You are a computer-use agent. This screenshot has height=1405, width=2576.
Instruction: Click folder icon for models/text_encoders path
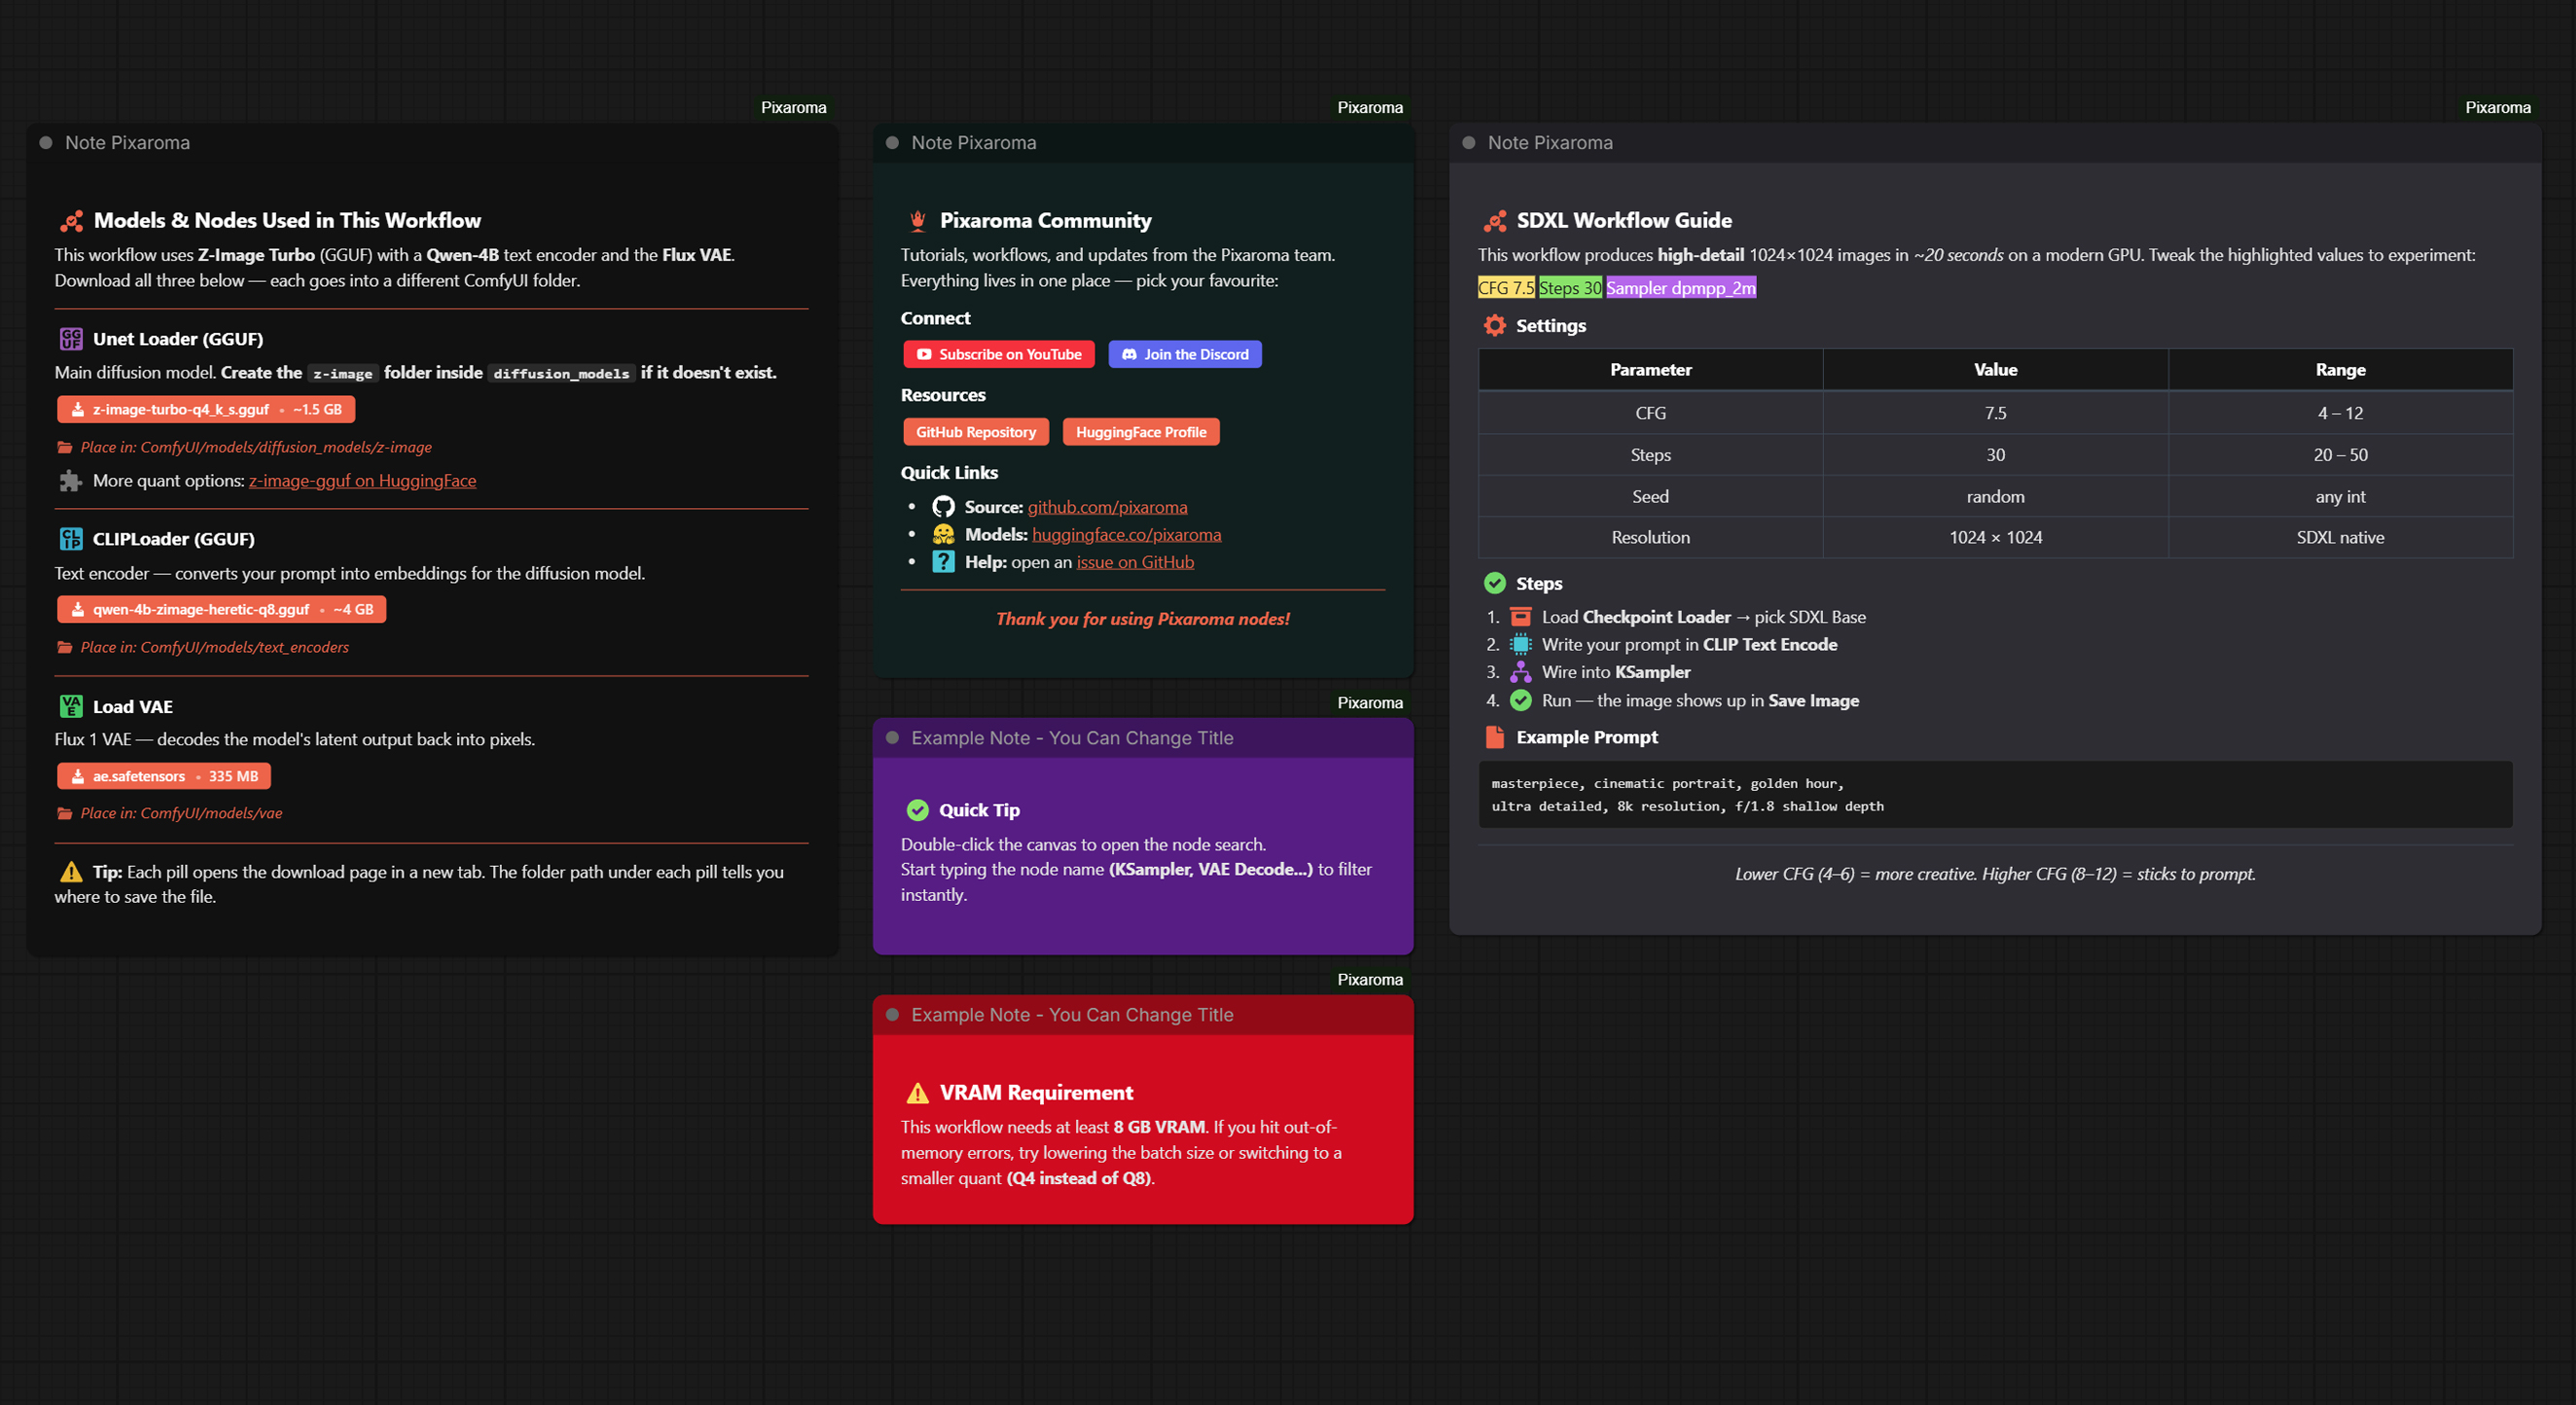(65, 647)
